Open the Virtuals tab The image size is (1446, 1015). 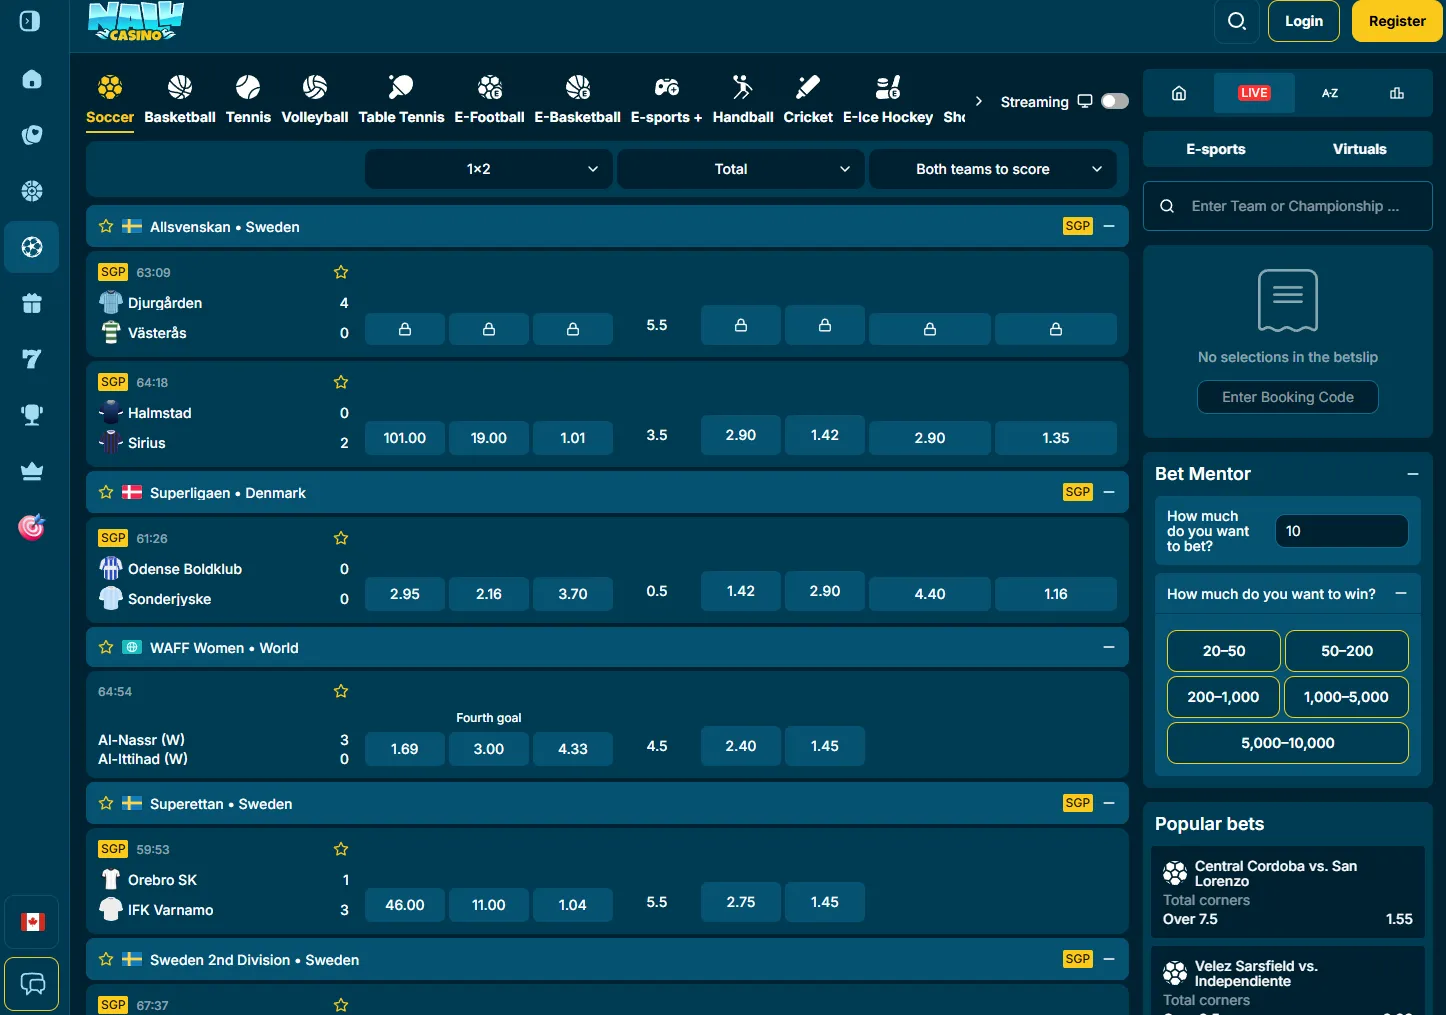click(x=1360, y=149)
